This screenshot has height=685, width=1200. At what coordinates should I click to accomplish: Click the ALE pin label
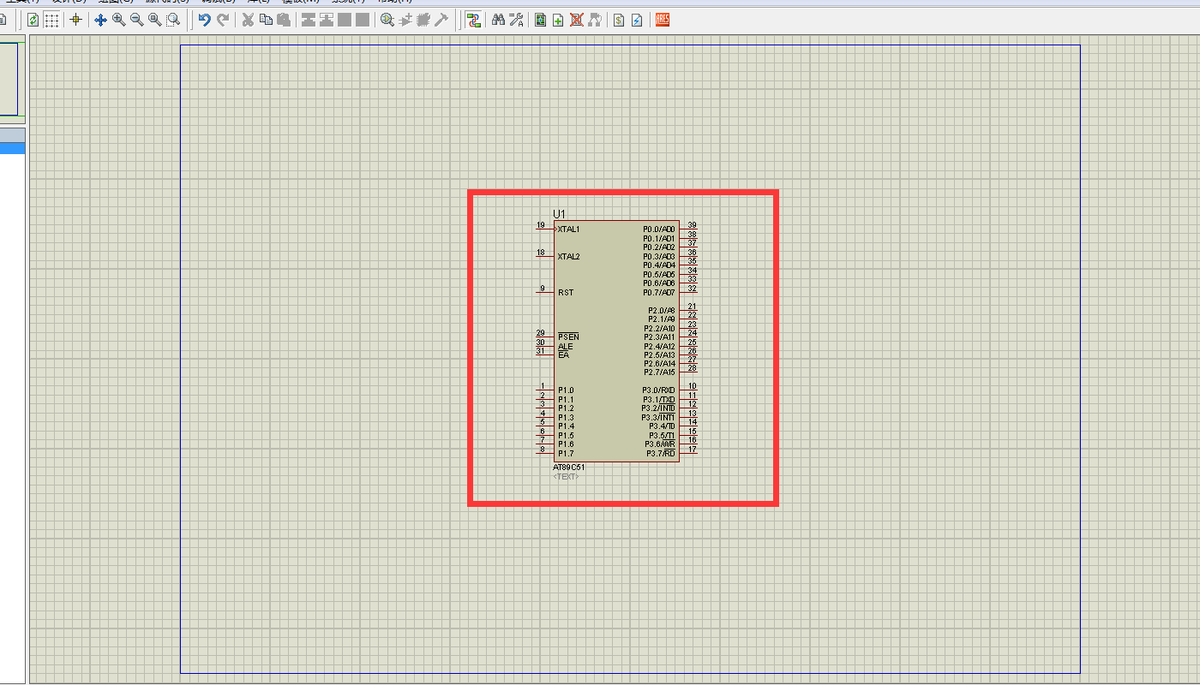(565, 346)
